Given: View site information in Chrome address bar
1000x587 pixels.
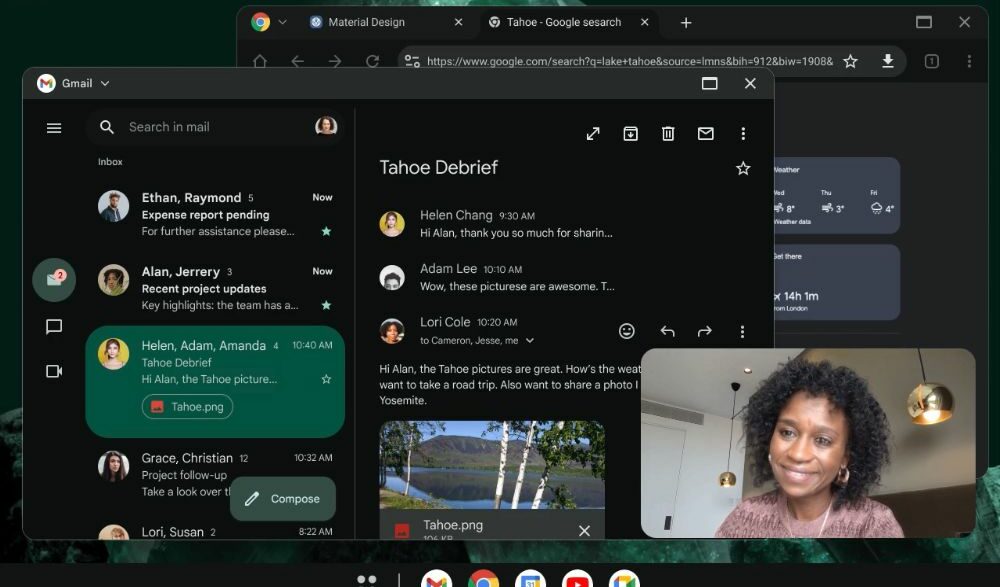Looking at the screenshot, I should [x=412, y=61].
